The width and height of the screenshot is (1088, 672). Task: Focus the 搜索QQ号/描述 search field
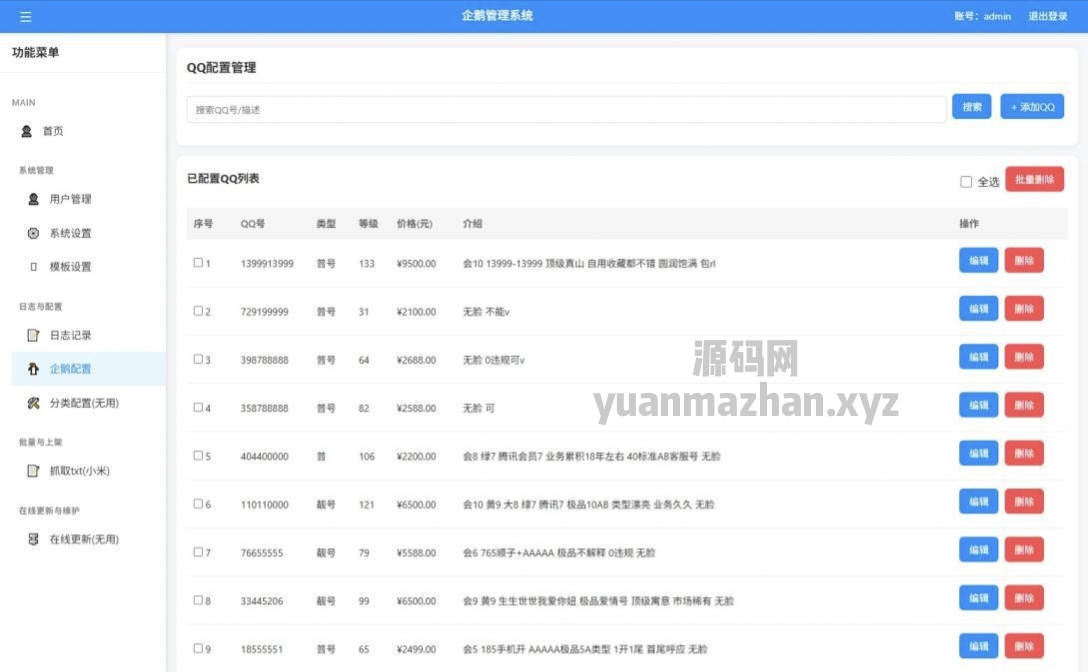click(x=566, y=110)
